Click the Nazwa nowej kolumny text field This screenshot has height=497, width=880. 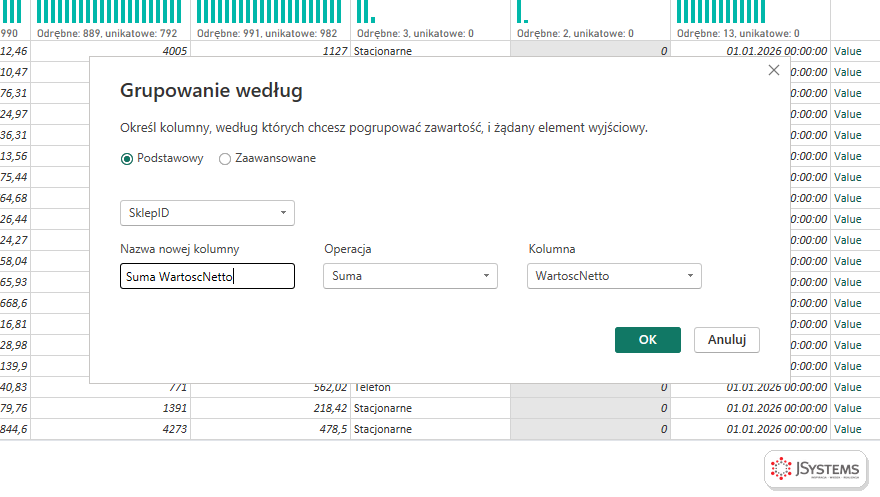click(x=207, y=276)
